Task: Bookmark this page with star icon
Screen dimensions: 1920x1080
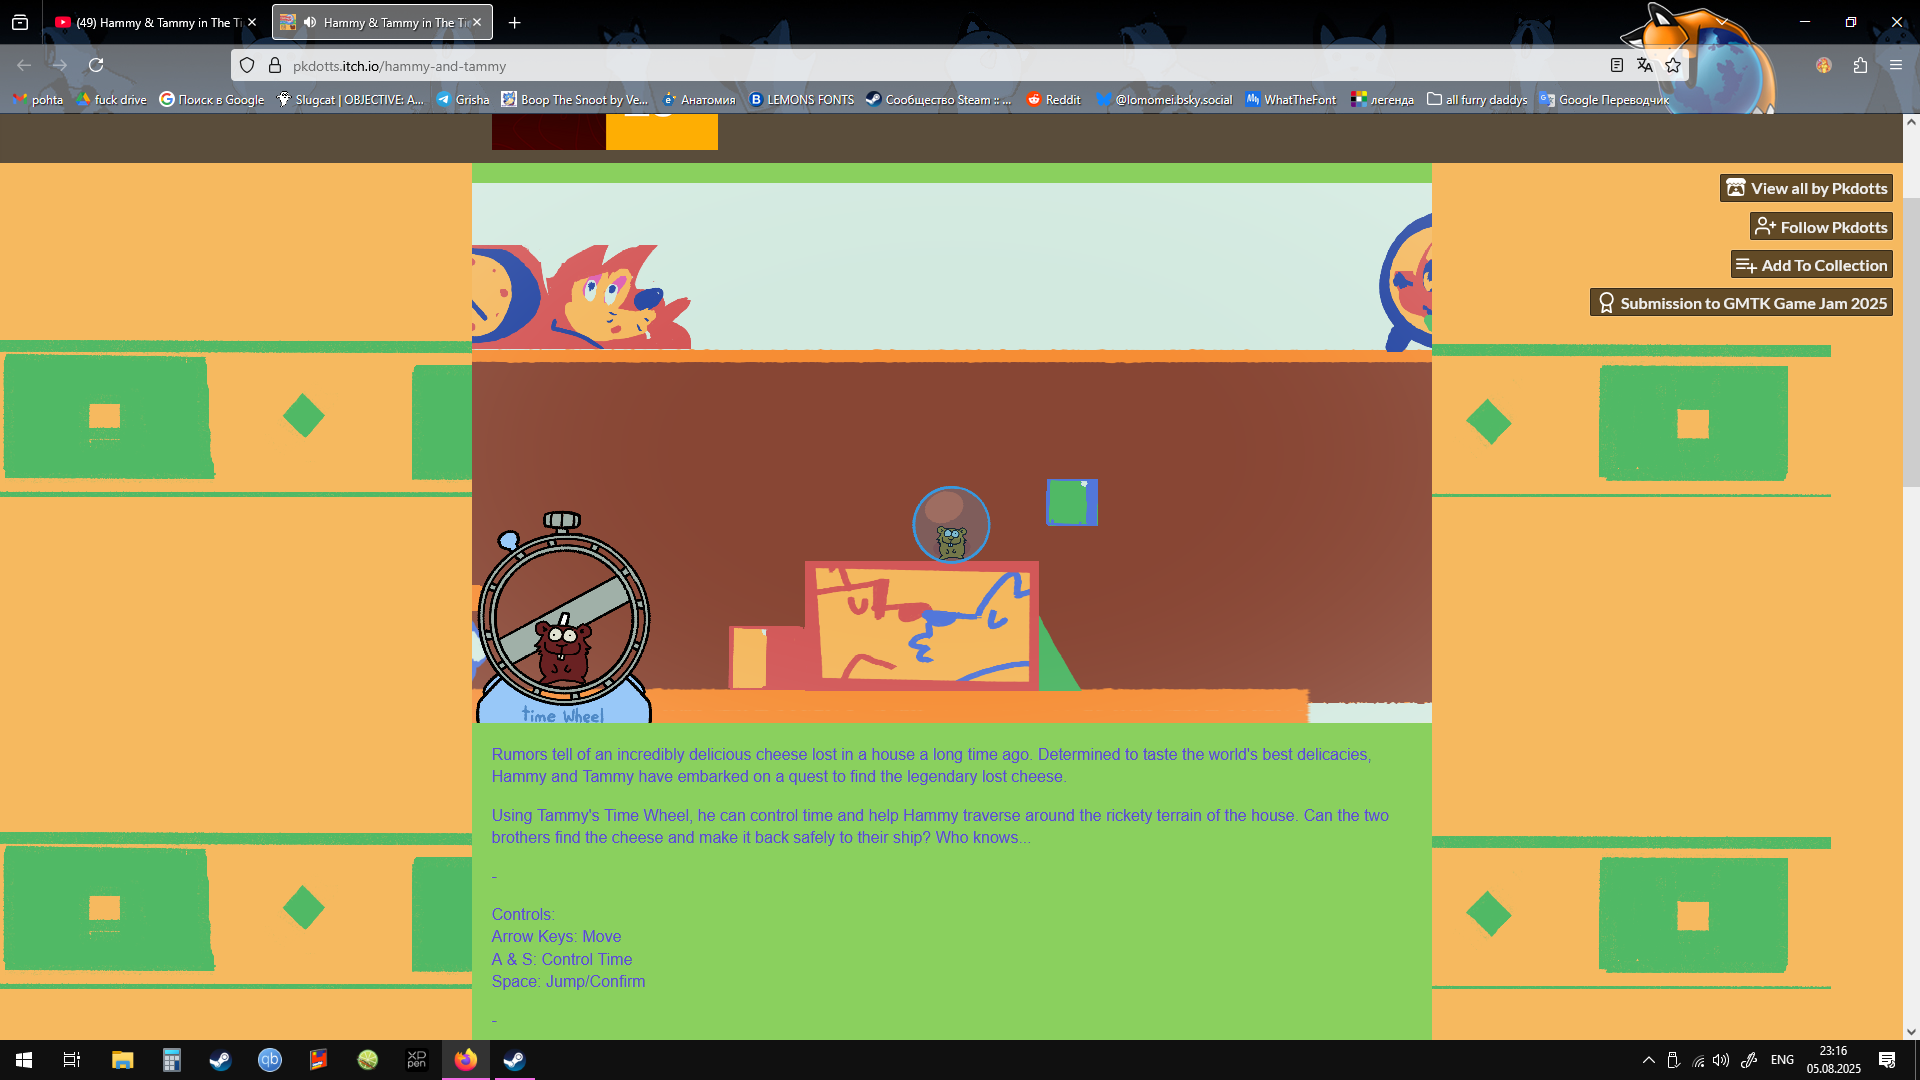Action: (x=1673, y=65)
